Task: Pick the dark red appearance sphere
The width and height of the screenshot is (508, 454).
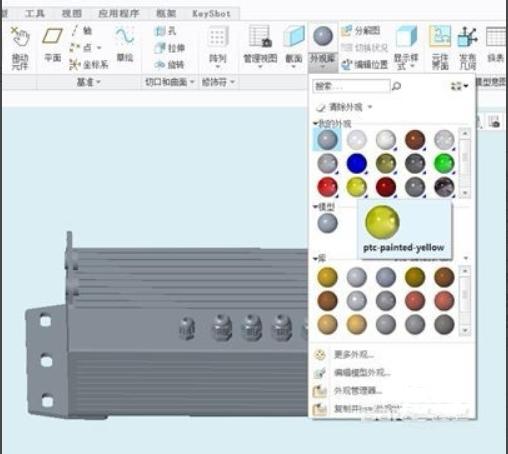Action: pyautogui.click(x=386, y=187)
